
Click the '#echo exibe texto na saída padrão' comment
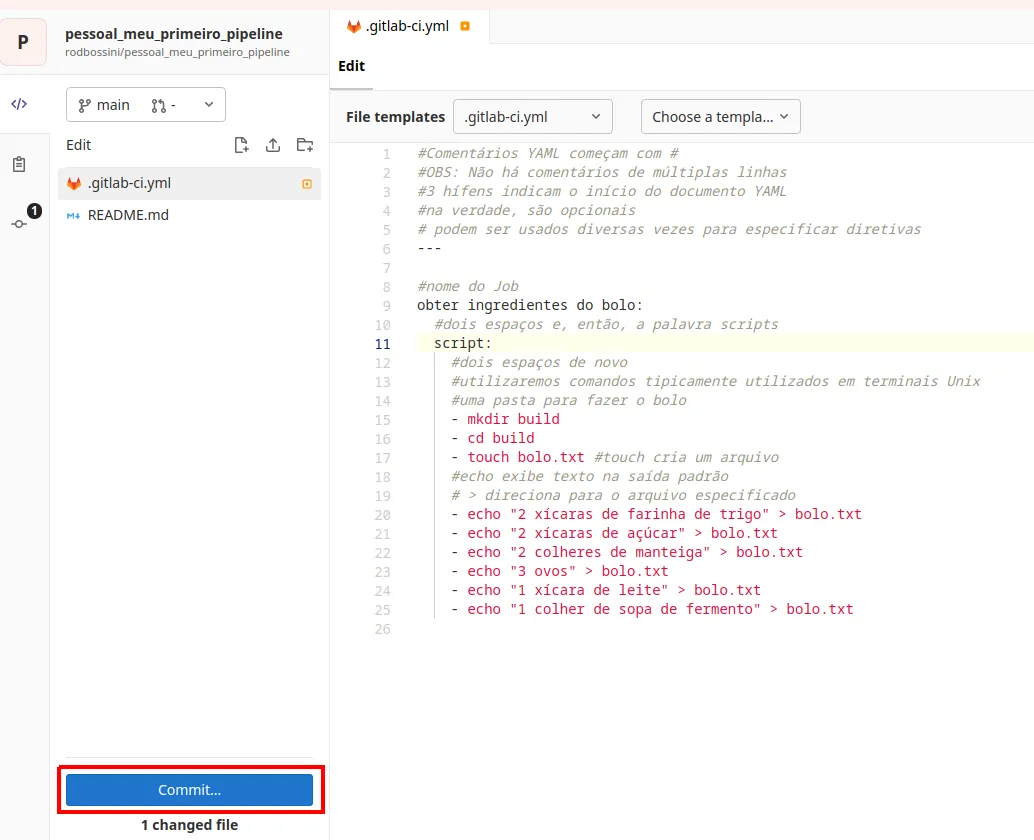(x=590, y=477)
